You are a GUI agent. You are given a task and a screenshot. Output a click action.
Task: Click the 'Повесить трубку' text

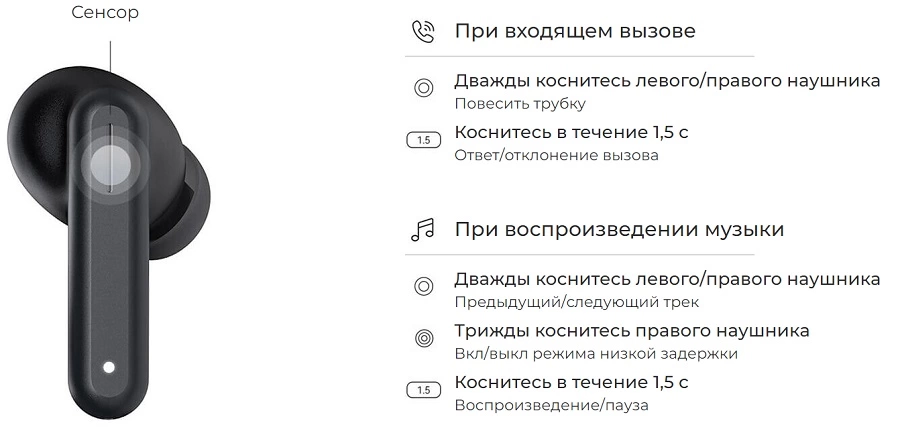coord(520,104)
